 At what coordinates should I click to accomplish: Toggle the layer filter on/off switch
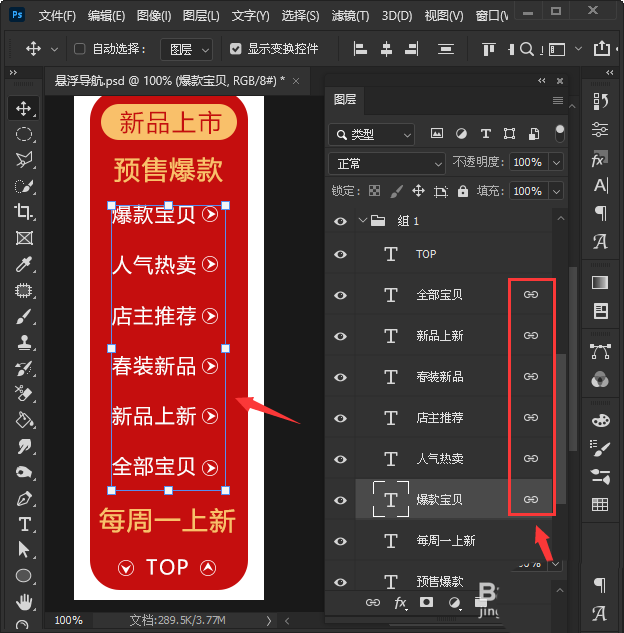tap(559, 134)
